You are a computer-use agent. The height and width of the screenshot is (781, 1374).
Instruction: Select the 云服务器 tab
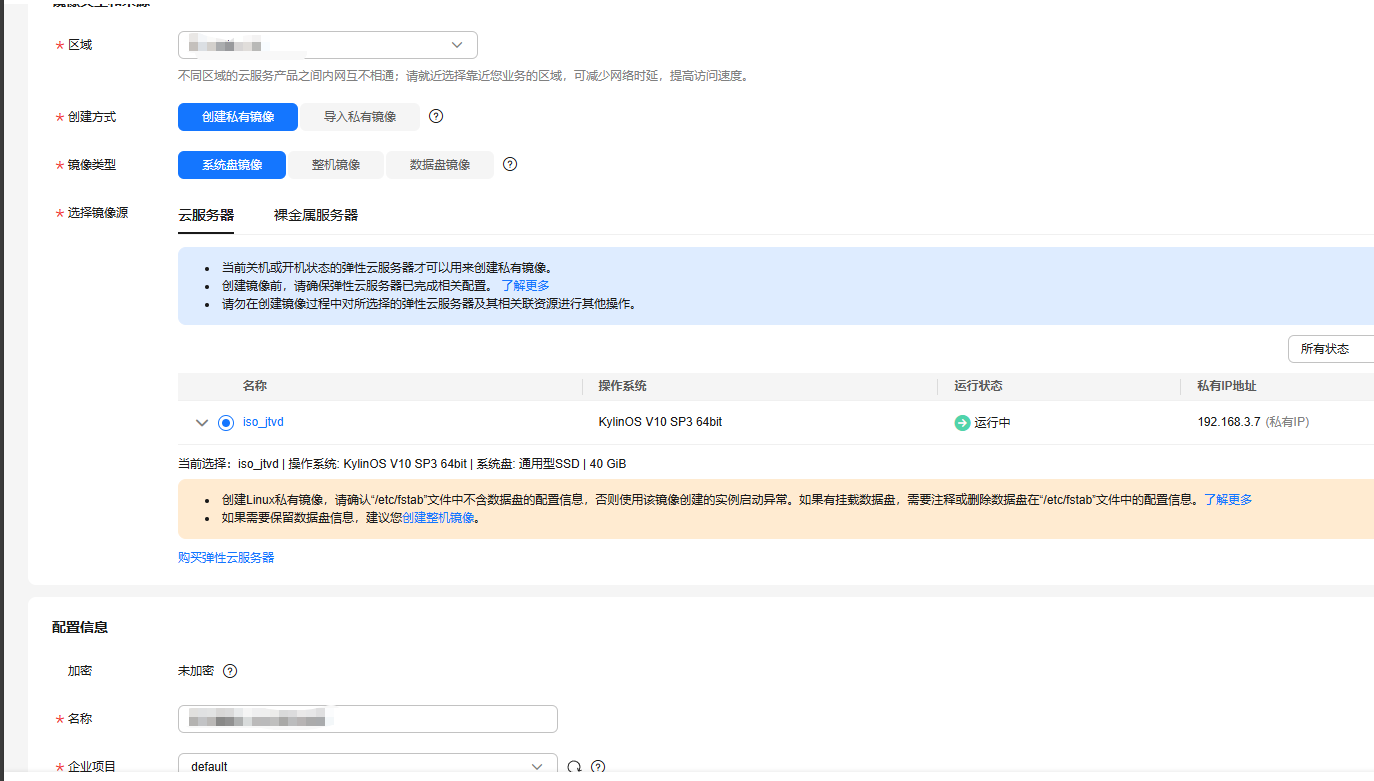(x=206, y=215)
